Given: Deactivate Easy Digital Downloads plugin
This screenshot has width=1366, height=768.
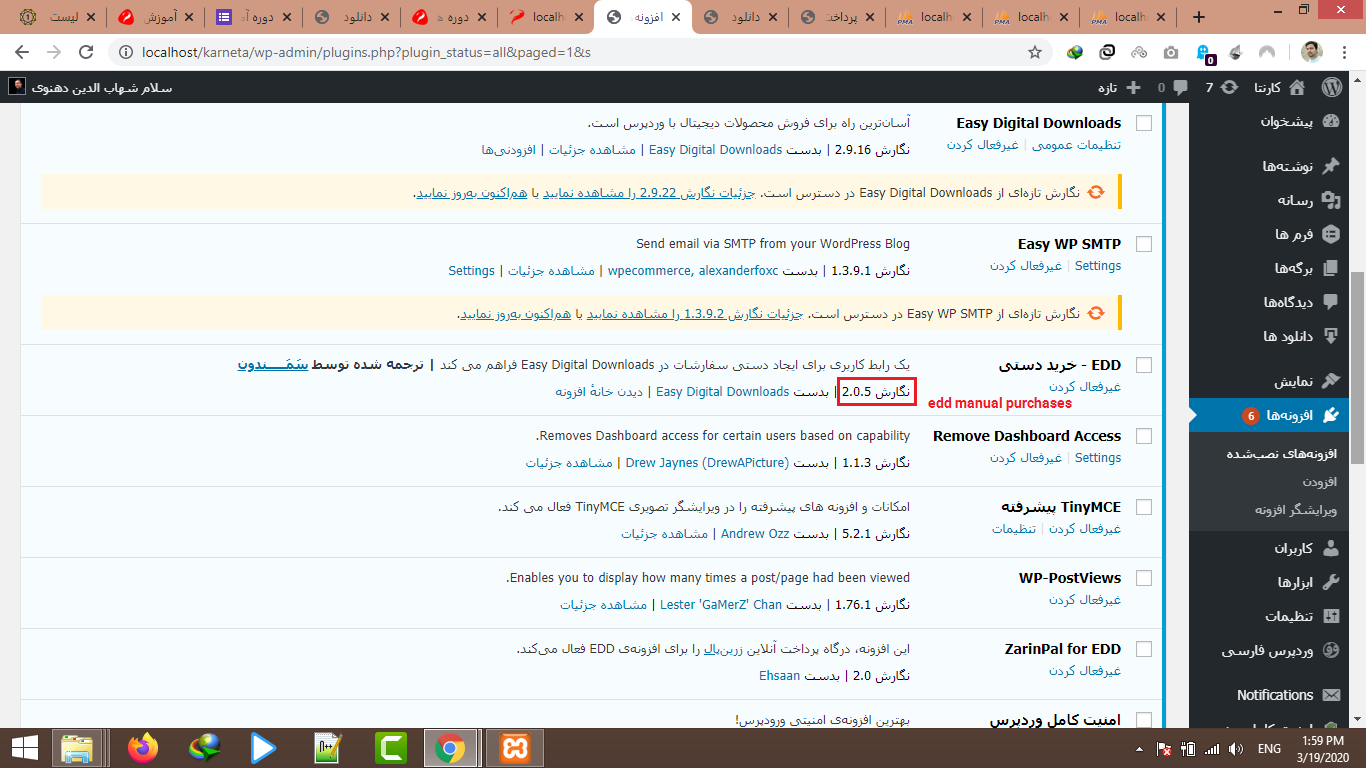Looking at the screenshot, I should click(983, 145).
